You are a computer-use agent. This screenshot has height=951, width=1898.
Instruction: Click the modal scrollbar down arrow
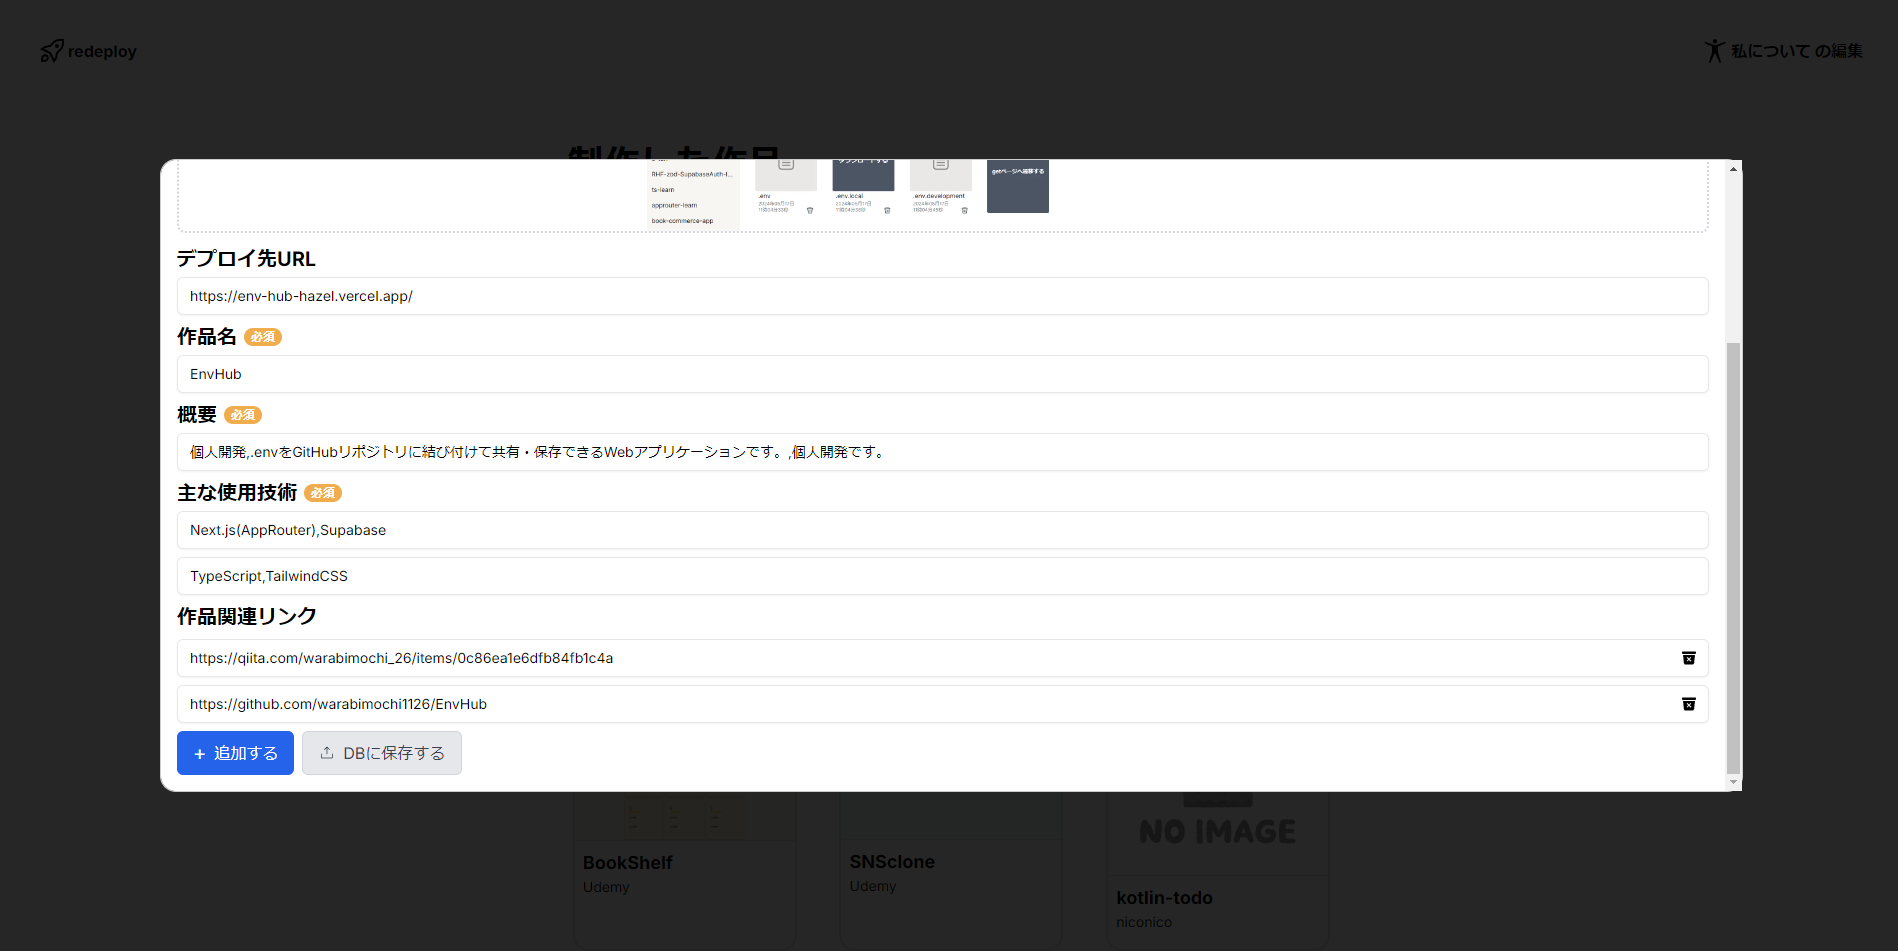1733,782
